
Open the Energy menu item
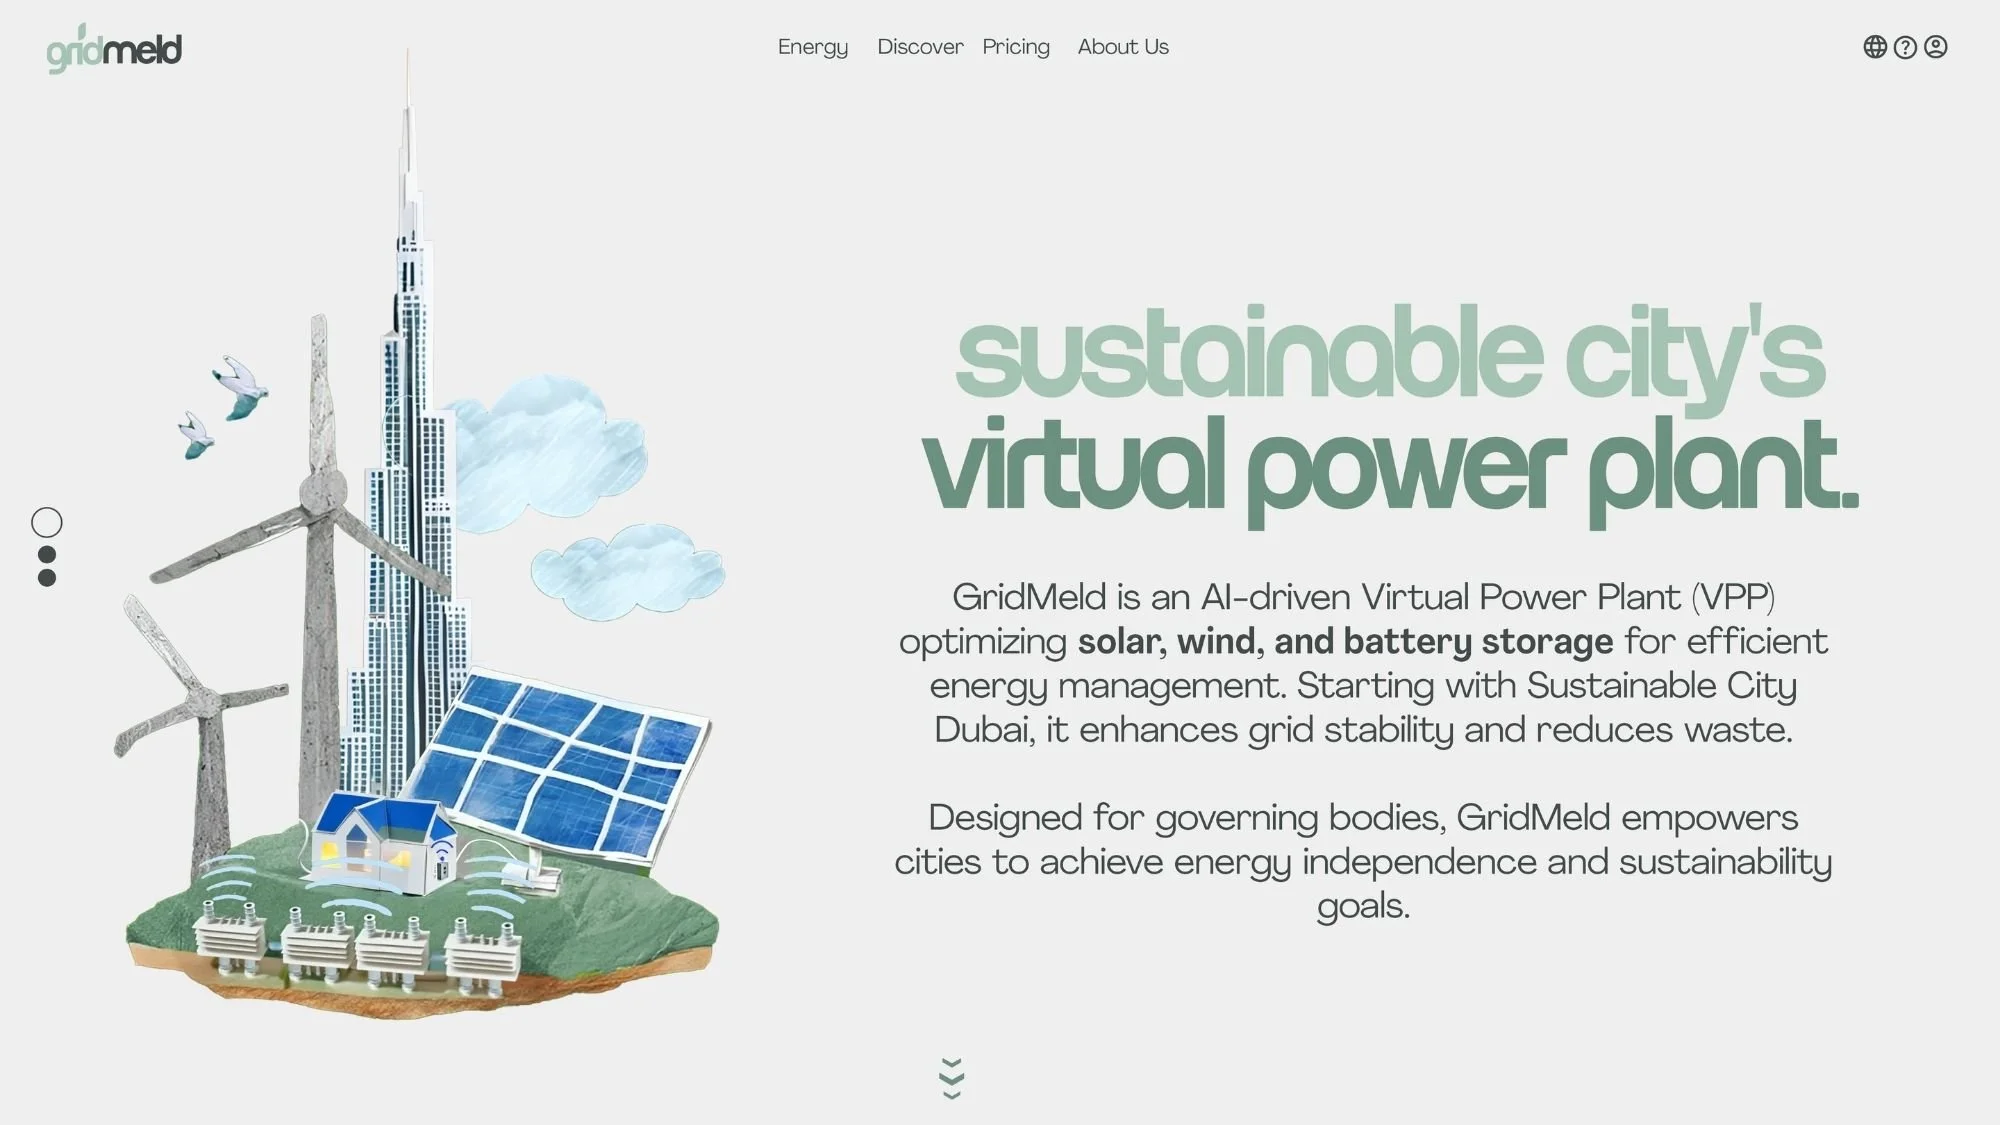coord(813,47)
